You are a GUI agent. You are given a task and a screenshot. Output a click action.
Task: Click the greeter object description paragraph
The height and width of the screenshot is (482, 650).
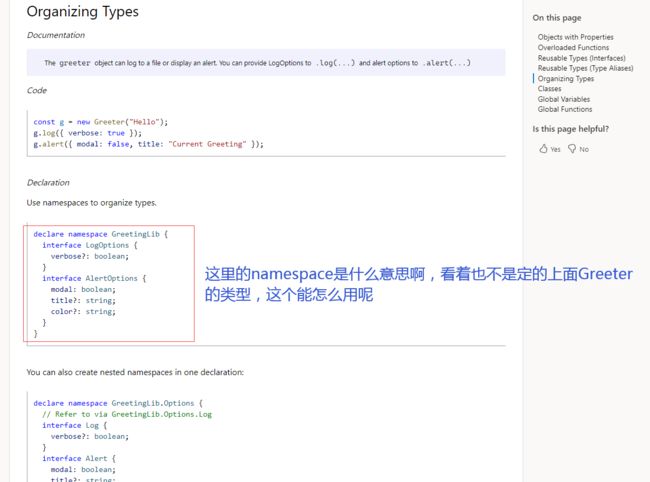257,63
